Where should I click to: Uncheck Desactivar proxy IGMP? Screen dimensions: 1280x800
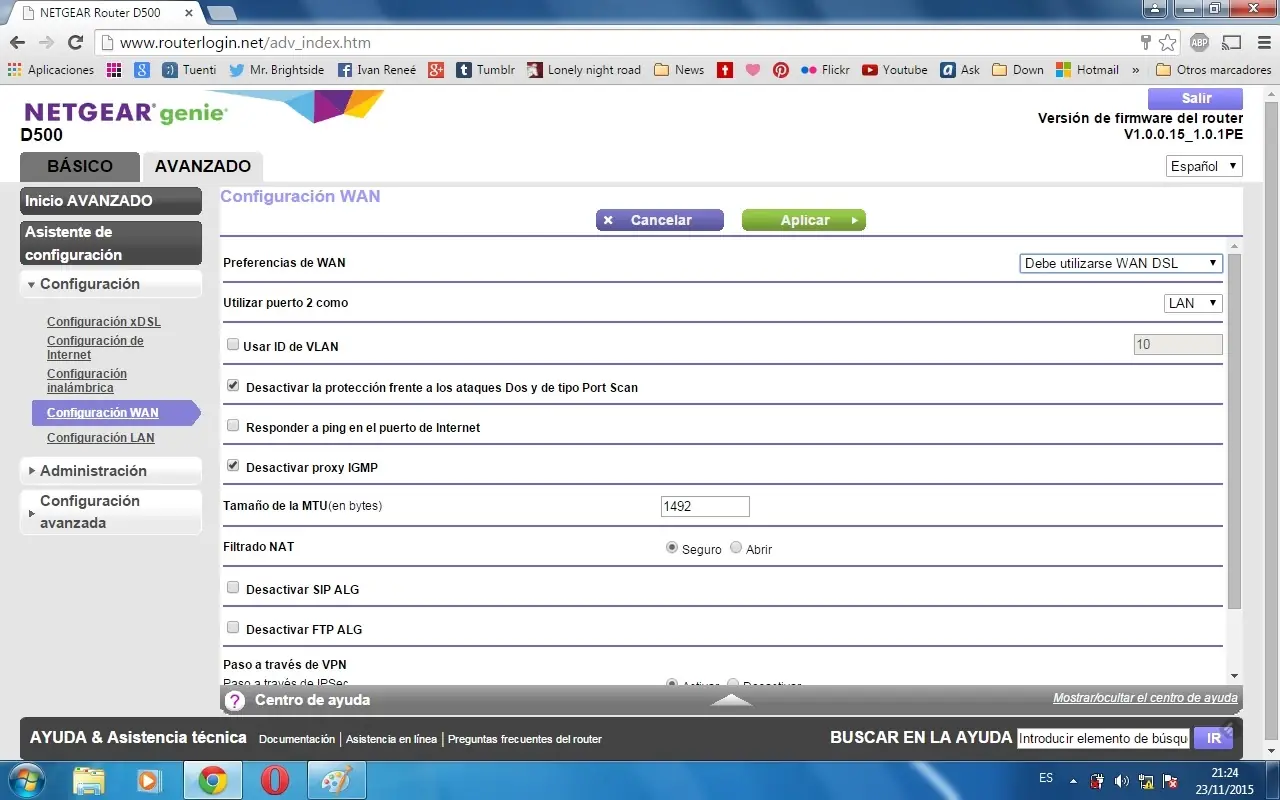click(x=233, y=465)
